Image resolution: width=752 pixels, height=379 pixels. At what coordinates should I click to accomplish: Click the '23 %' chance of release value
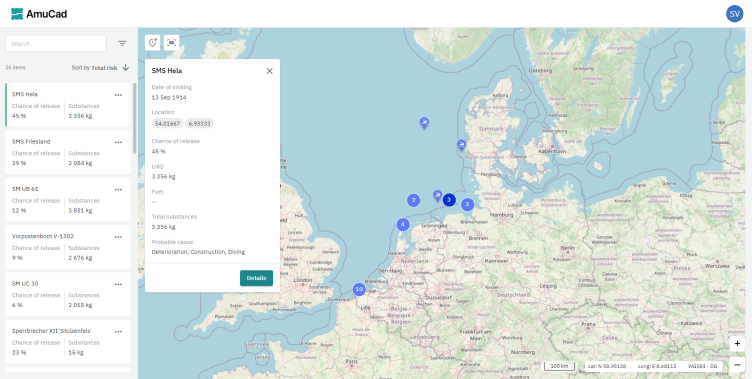click(19, 353)
